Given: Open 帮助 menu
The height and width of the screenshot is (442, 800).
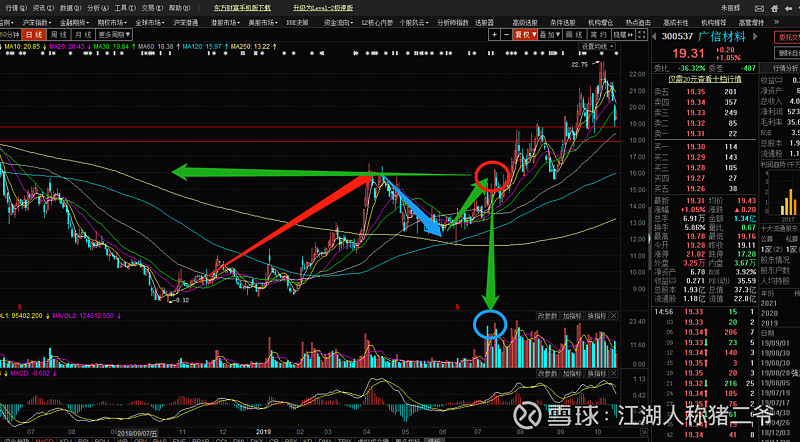Looking at the screenshot, I should (x=180, y=8).
